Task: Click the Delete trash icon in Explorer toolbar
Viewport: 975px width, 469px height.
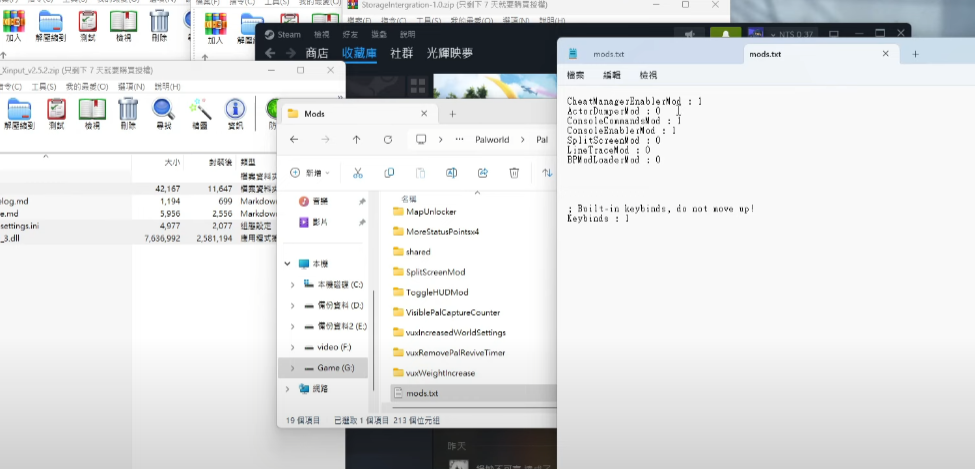Action: pos(514,173)
